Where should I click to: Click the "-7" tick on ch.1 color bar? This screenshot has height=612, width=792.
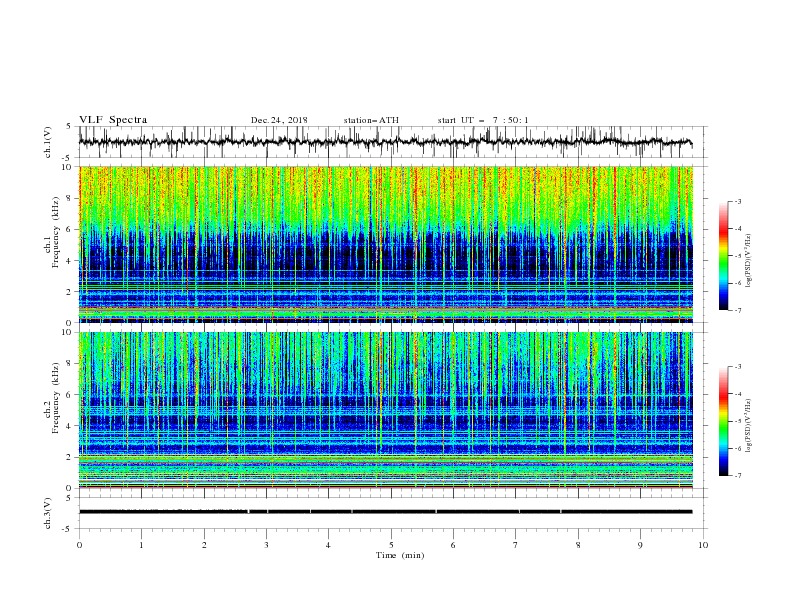tap(737, 310)
